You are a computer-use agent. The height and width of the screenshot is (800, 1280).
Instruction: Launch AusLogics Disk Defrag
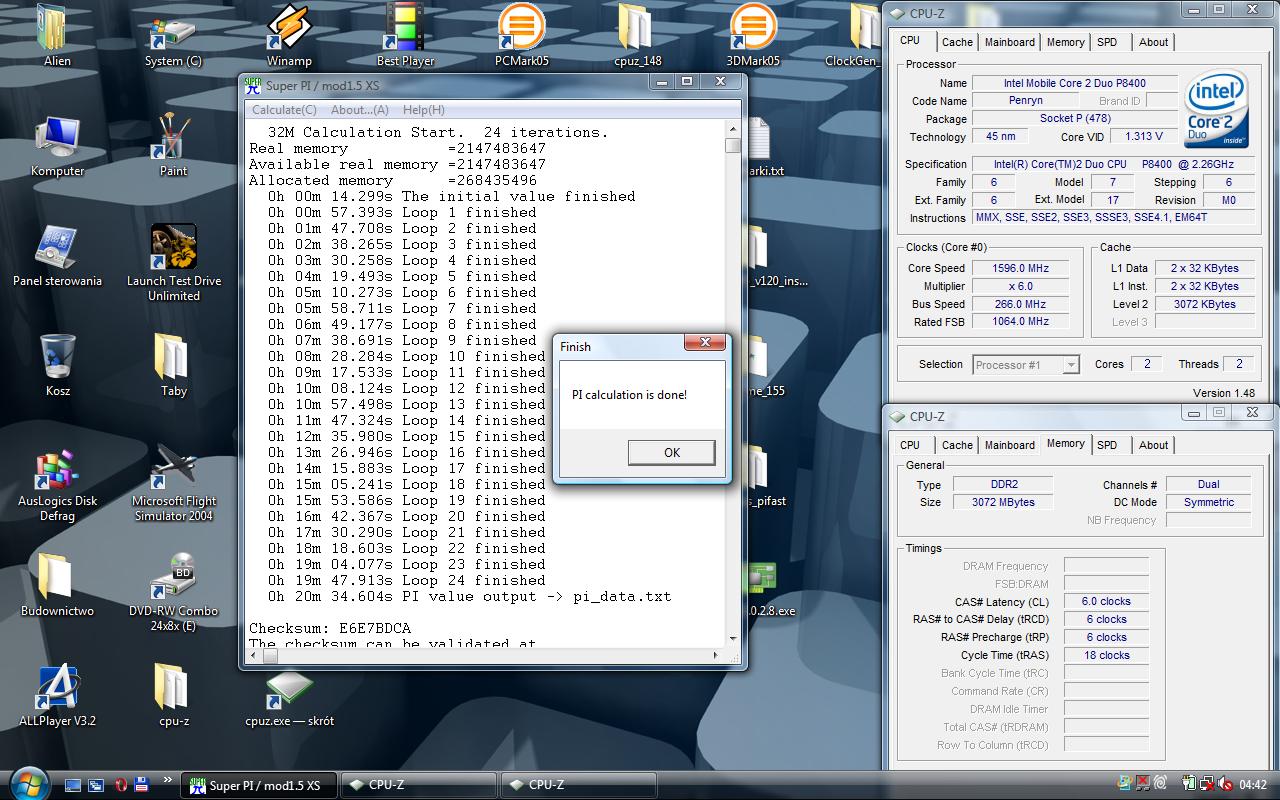58,484
